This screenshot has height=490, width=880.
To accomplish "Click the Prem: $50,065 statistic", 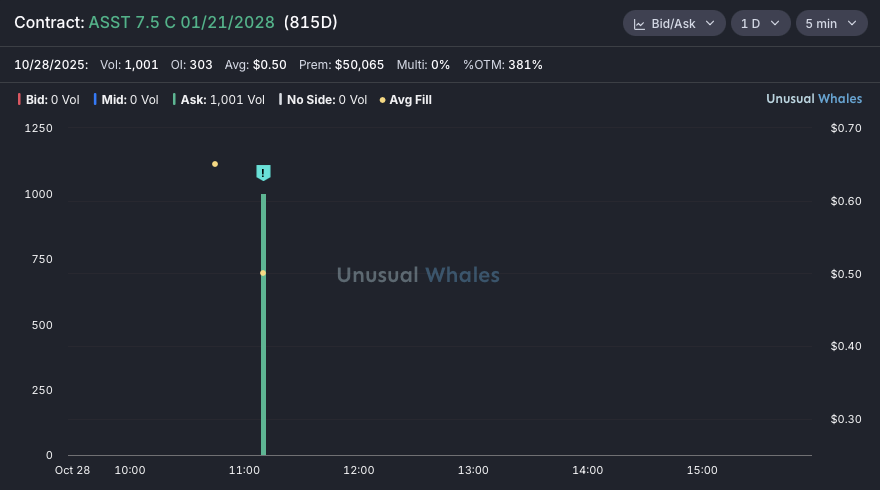I will click(341, 65).
